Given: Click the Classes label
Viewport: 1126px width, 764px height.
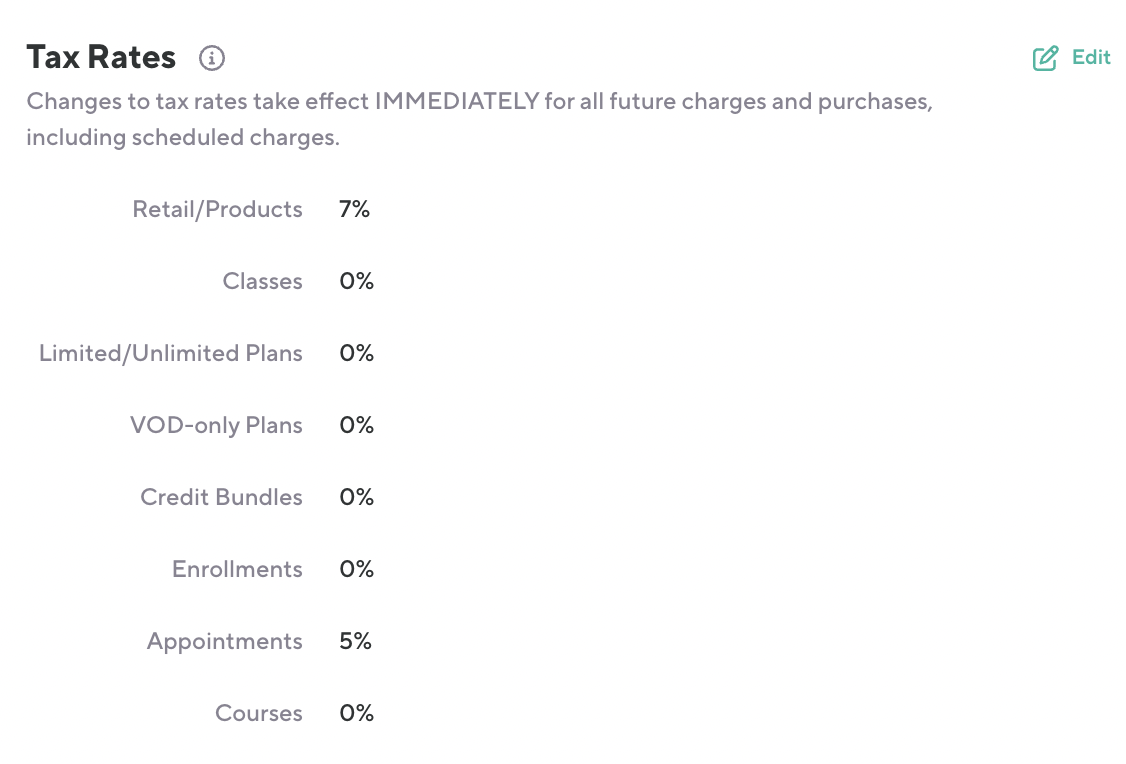Looking at the screenshot, I should point(262,281).
